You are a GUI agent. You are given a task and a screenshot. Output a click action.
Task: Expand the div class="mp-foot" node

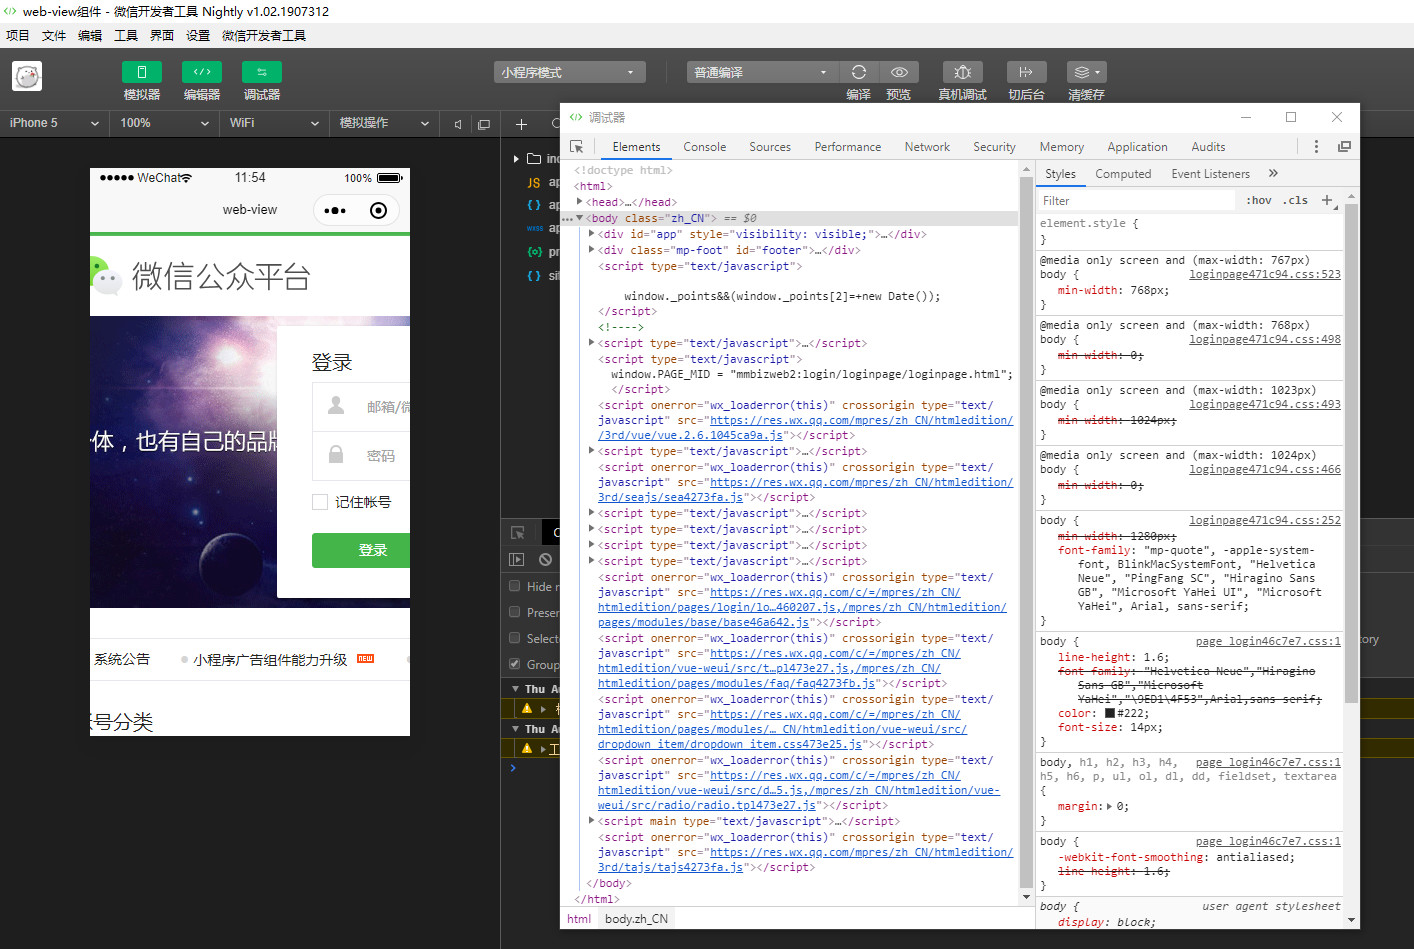[592, 250]
